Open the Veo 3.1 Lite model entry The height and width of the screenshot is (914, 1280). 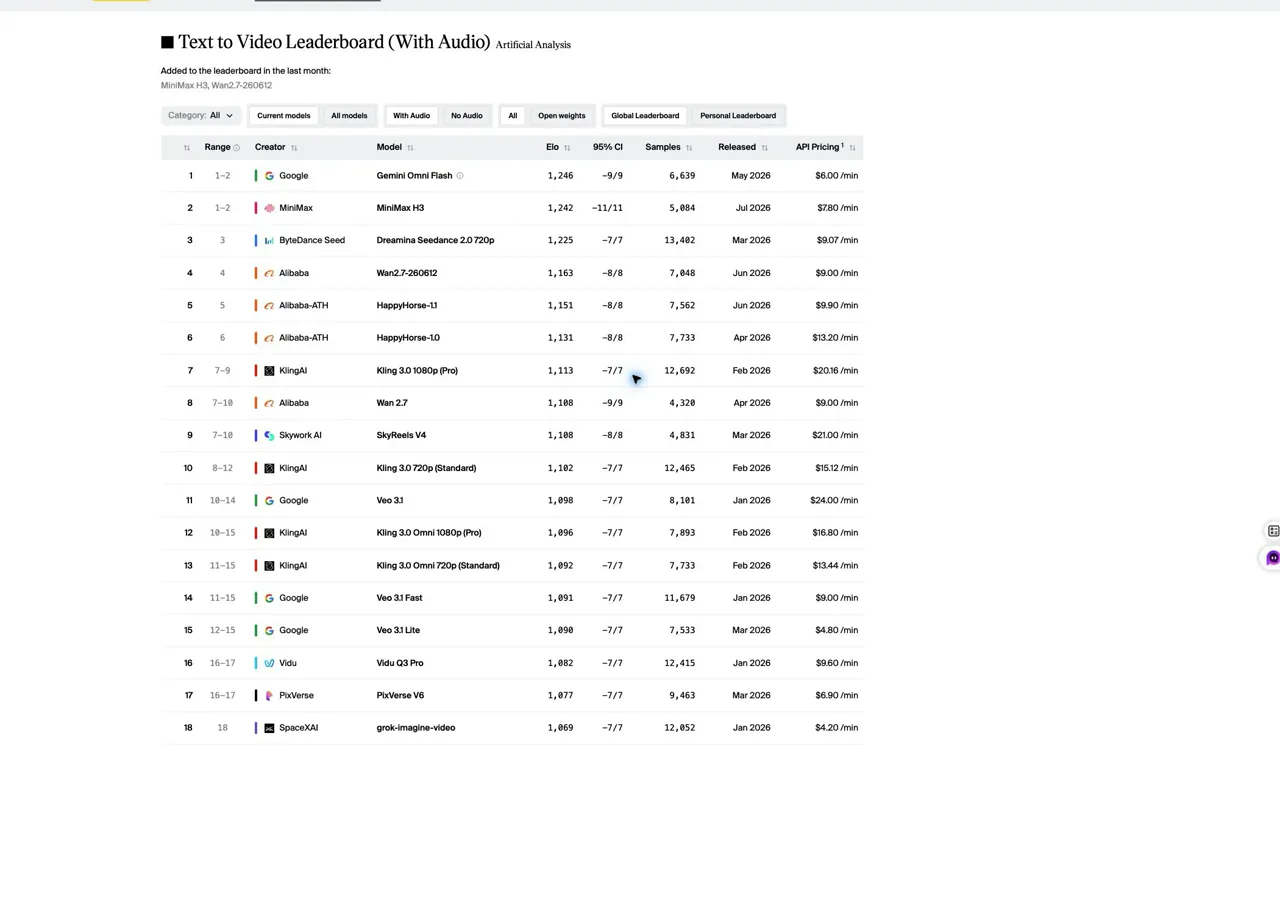pyautogui.click(x=398, y=631)
